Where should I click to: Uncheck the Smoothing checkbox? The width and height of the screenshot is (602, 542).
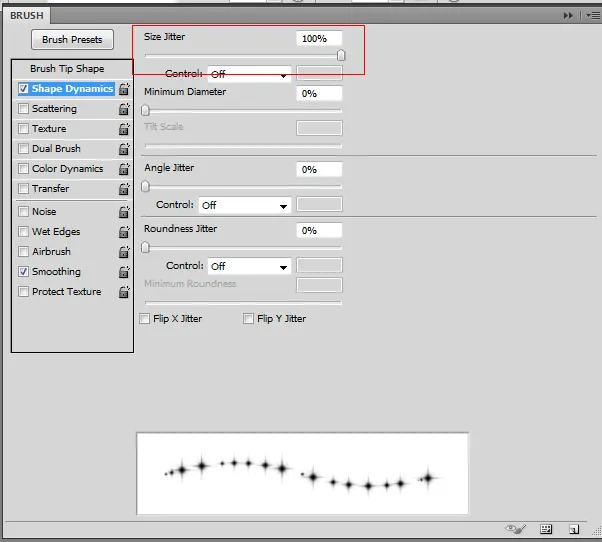point(23,272)
